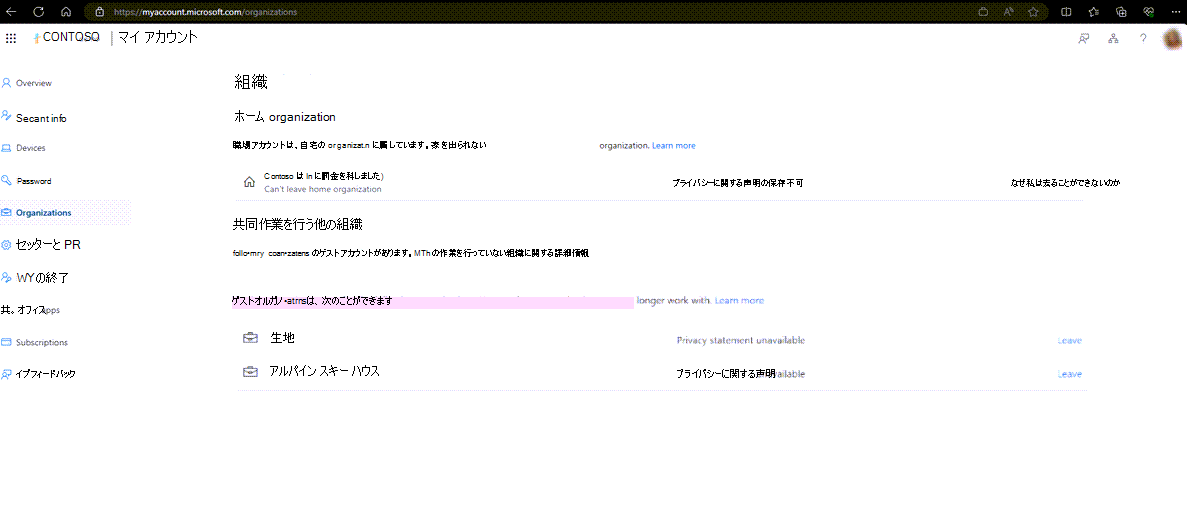
Task: Click the ホーム organization heading
Action: (285, 117)
